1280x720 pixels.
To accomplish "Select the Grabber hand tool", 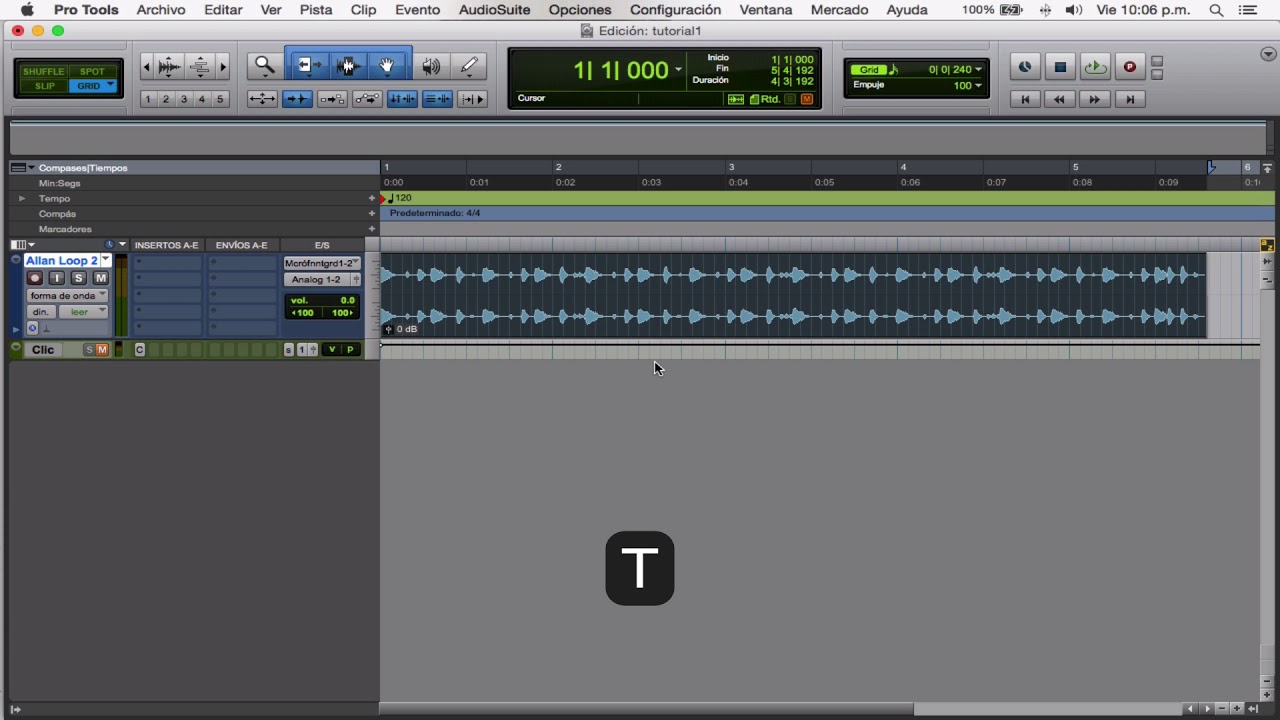I will click(386, 67).
